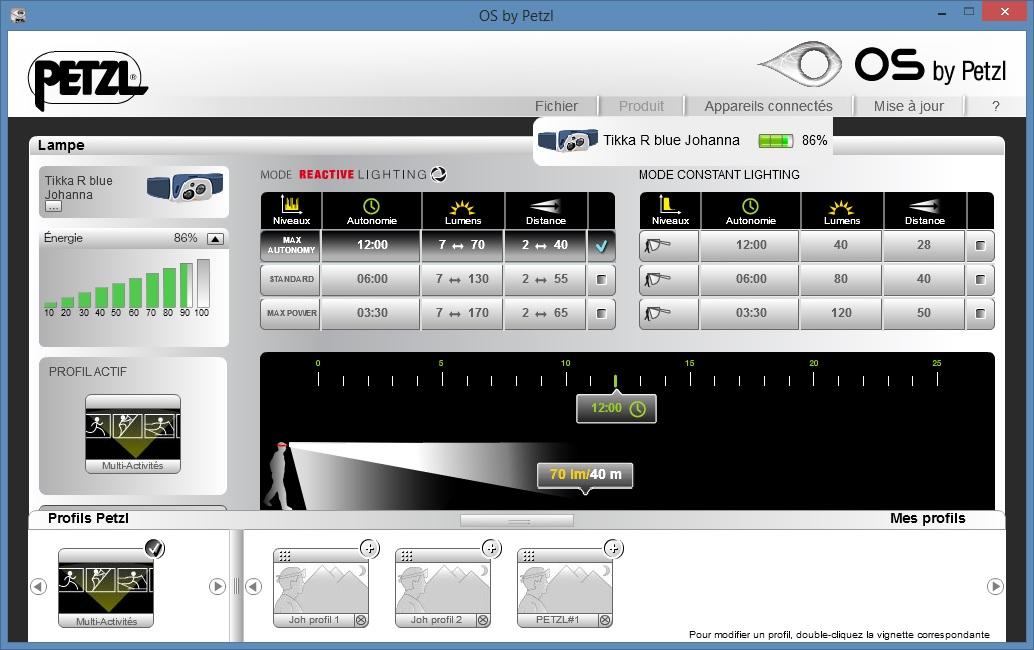The width and height of the screenshot is (1034, 650).
Task: Delete the Joh profil 1 profile
Action: pos(361,620)
